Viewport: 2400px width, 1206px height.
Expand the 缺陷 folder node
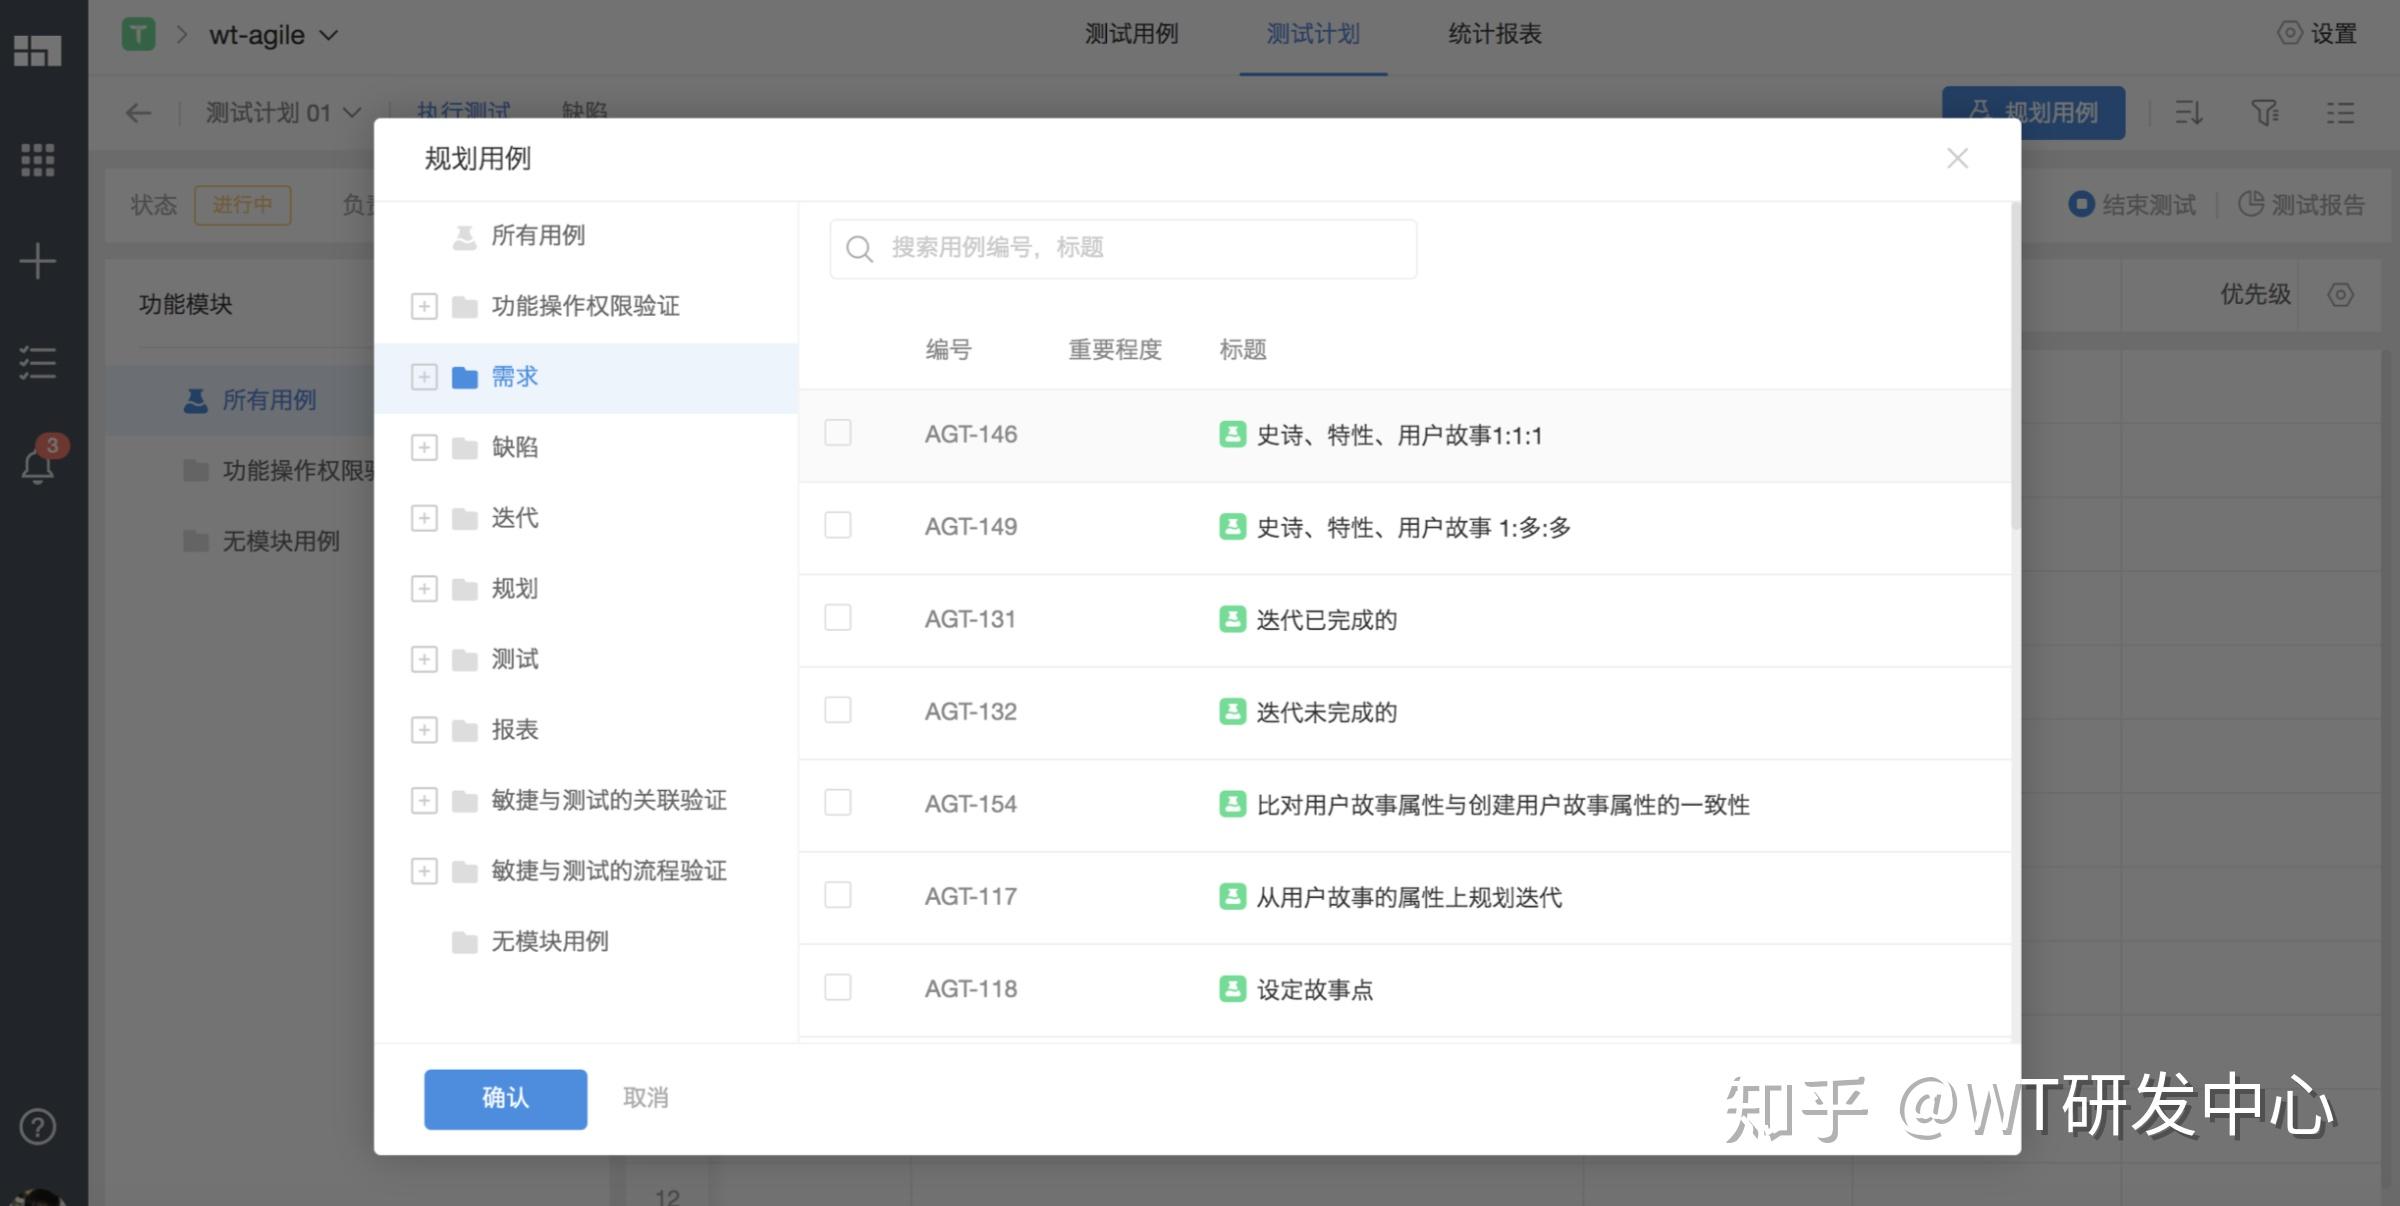[424, 447]
